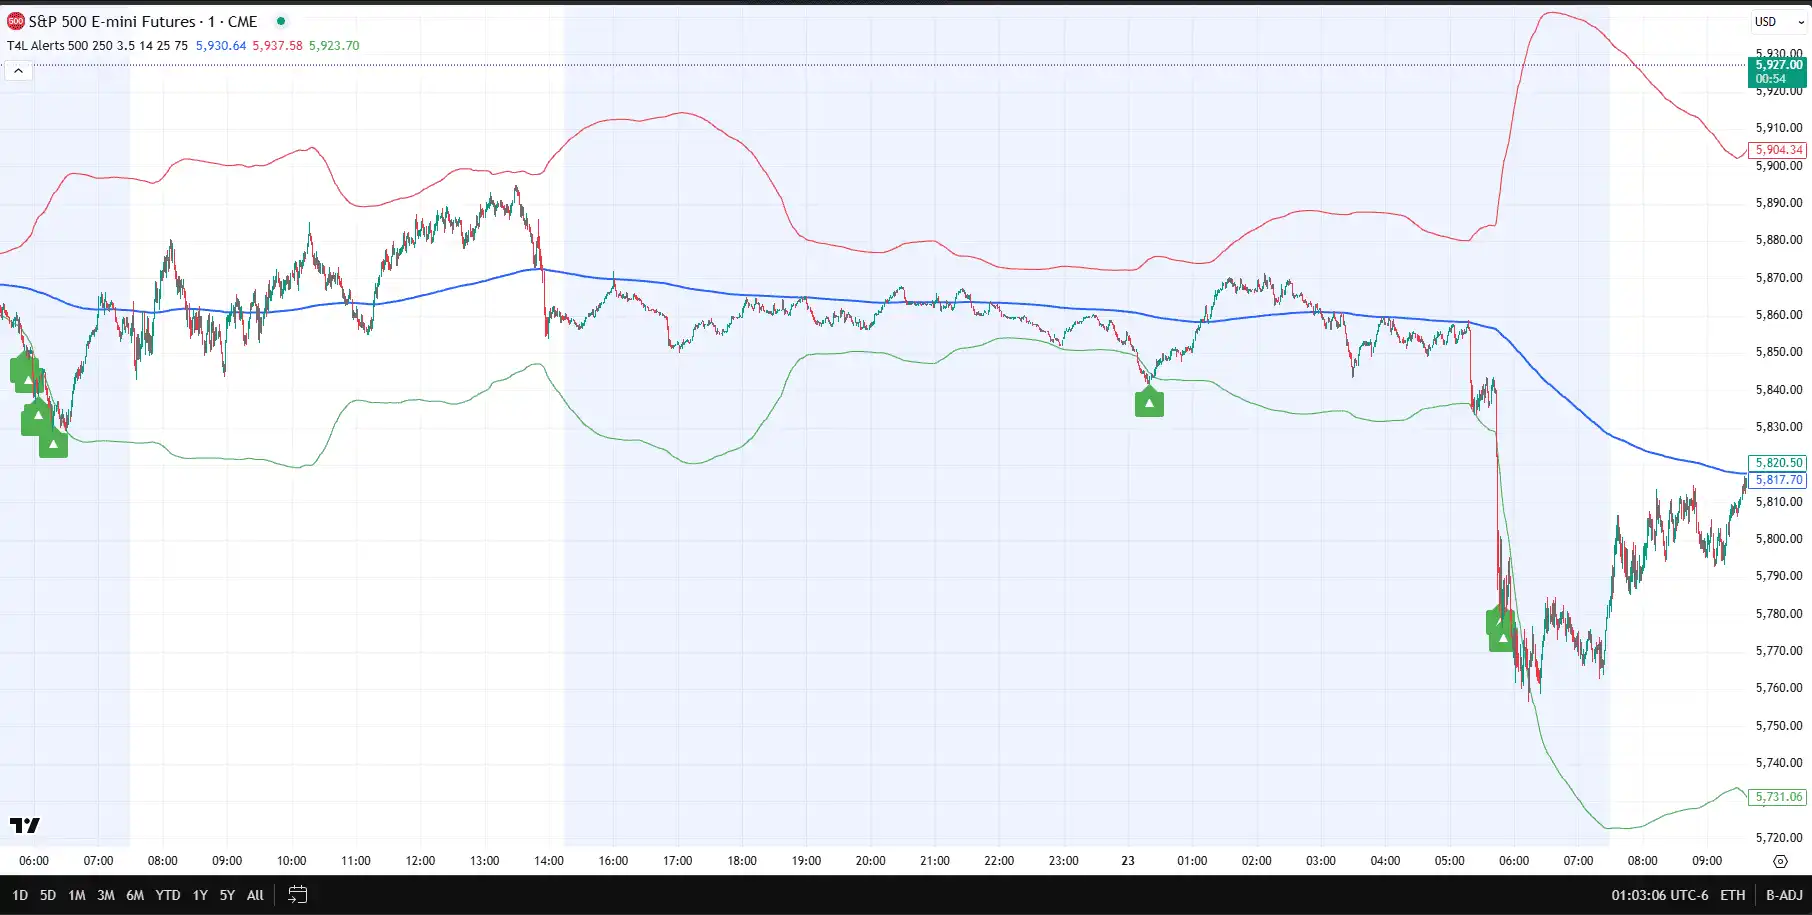1812x915 pixels.
Task: Click the S&P 500 symbol logo icon
Action: pos(15,21)
